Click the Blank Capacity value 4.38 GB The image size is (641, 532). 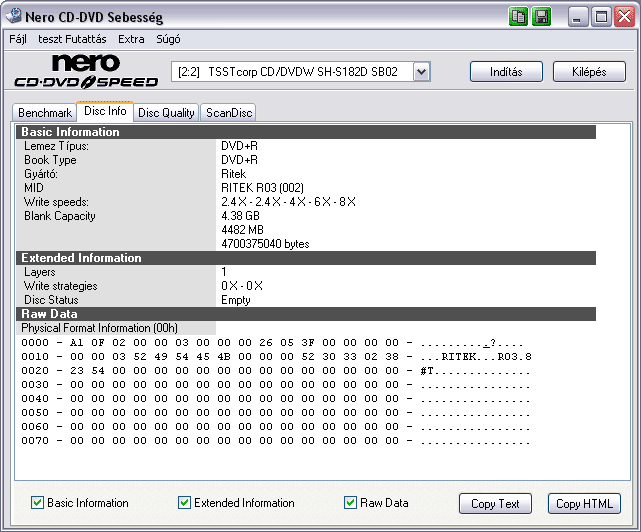click(240, 215)
